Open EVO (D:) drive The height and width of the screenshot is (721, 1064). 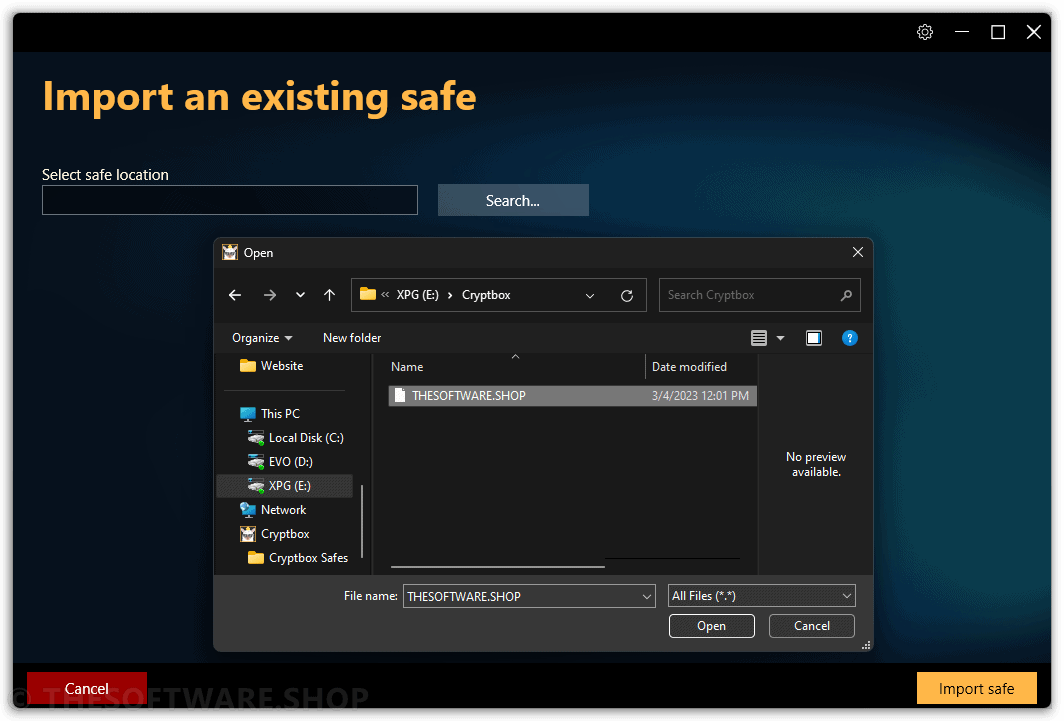[x=280, y=462]
